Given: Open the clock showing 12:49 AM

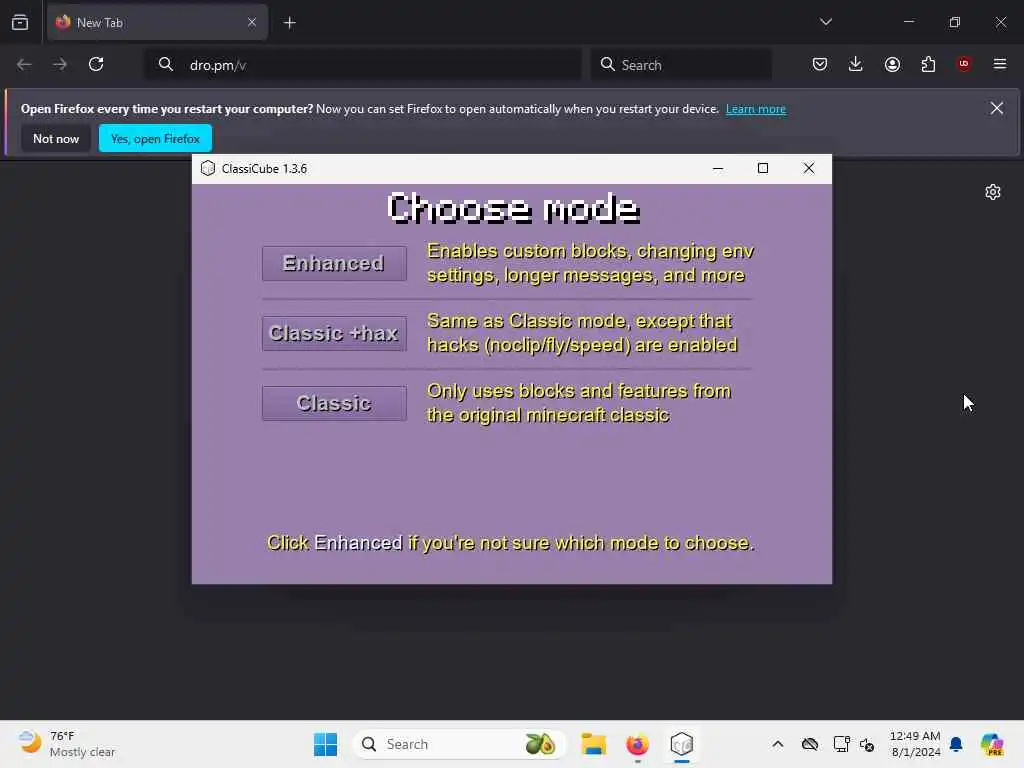Looking at the screenshot, I should tap(915, 744).
